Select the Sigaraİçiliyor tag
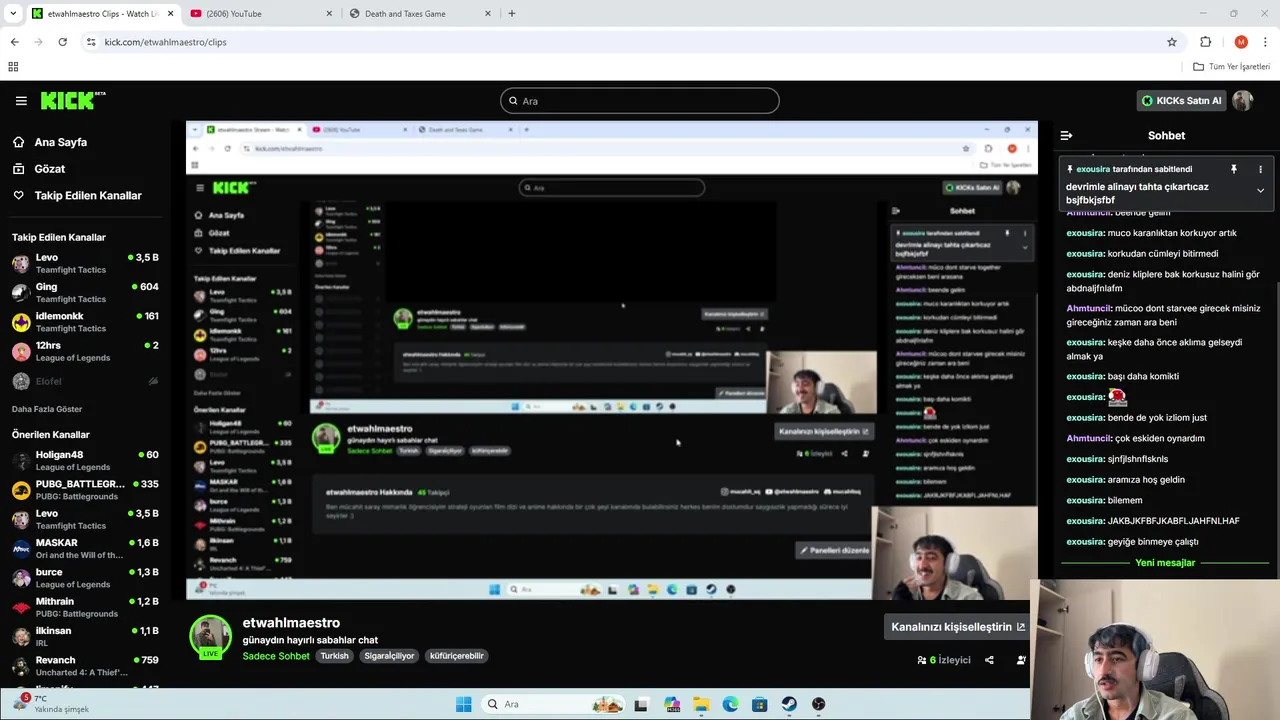1280x720 pixels. click(x=389, y=656)
